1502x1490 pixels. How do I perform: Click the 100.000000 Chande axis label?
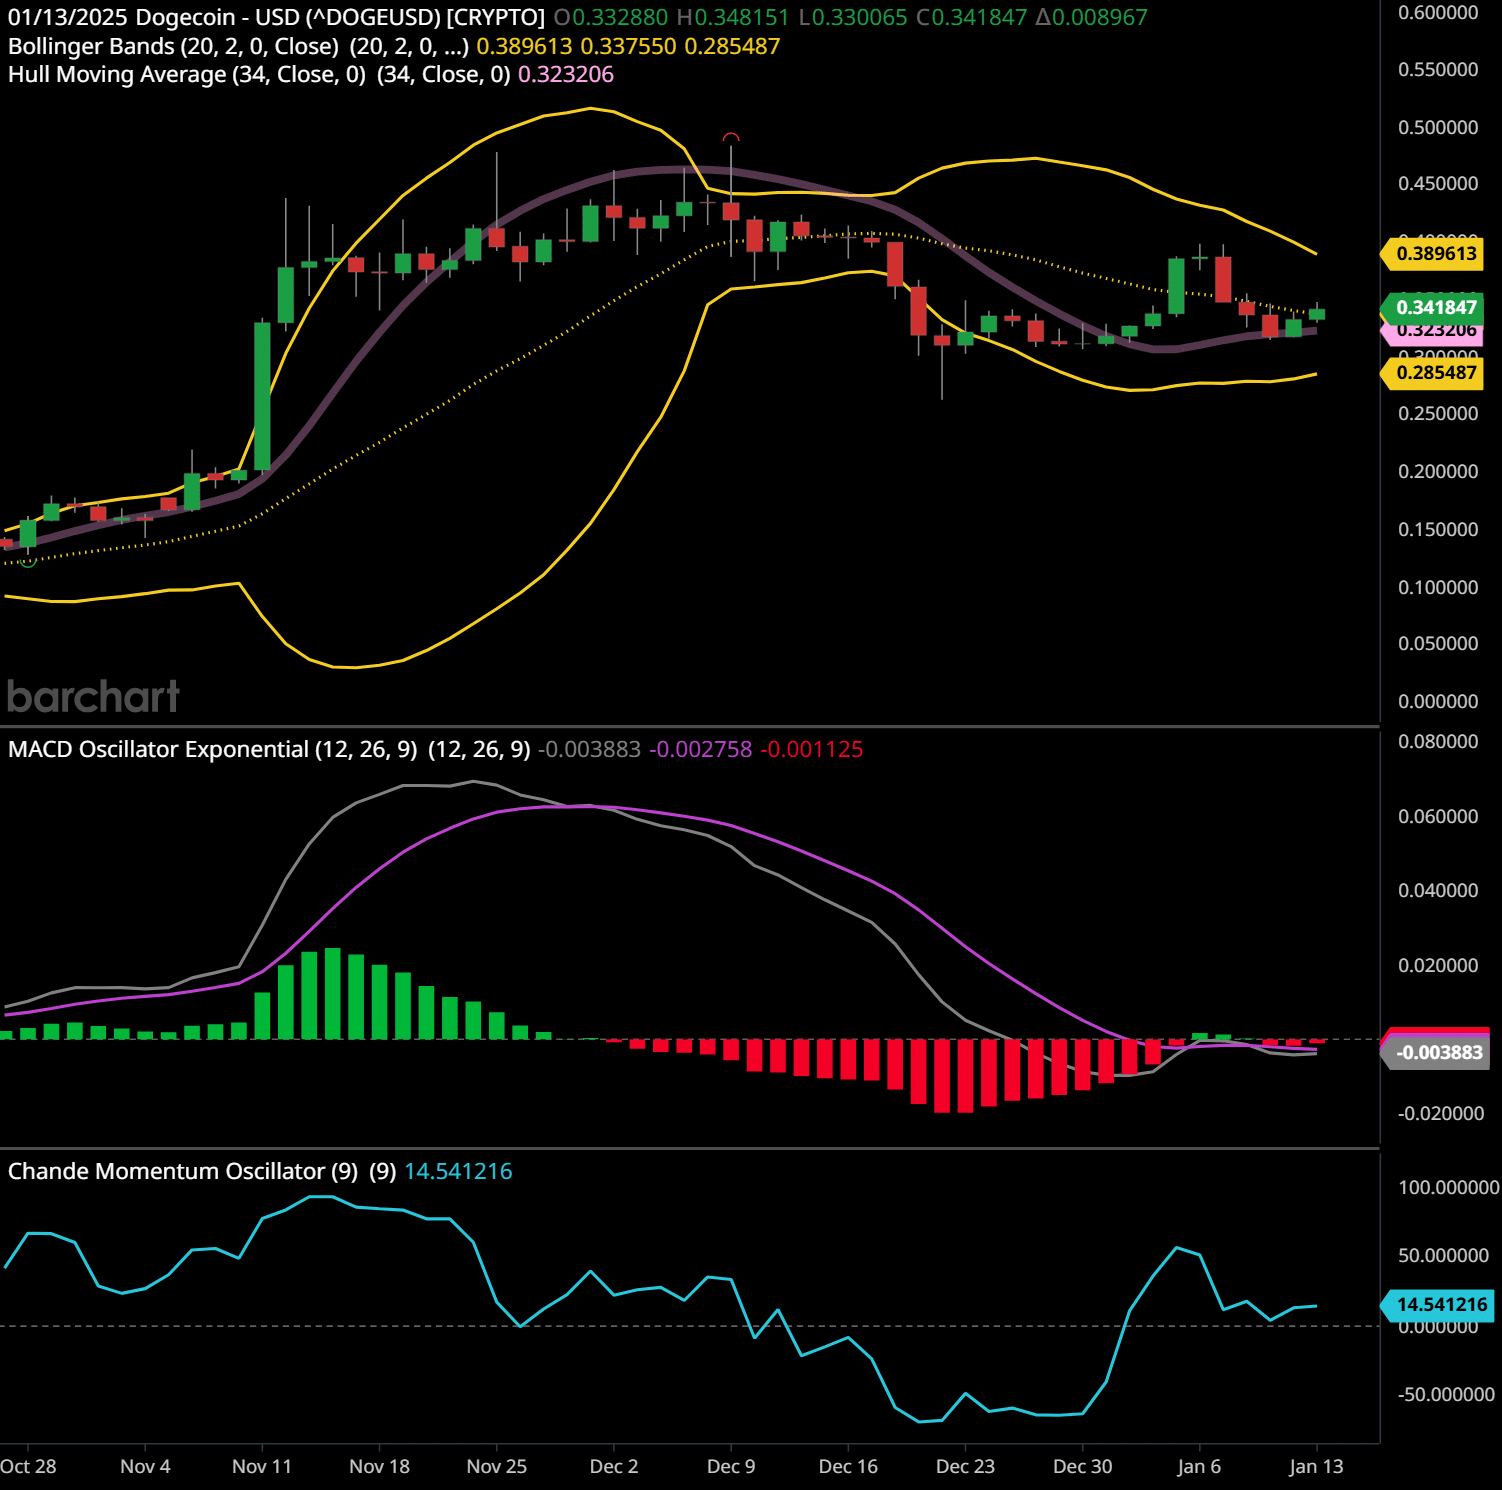tap(1449, 1187)
